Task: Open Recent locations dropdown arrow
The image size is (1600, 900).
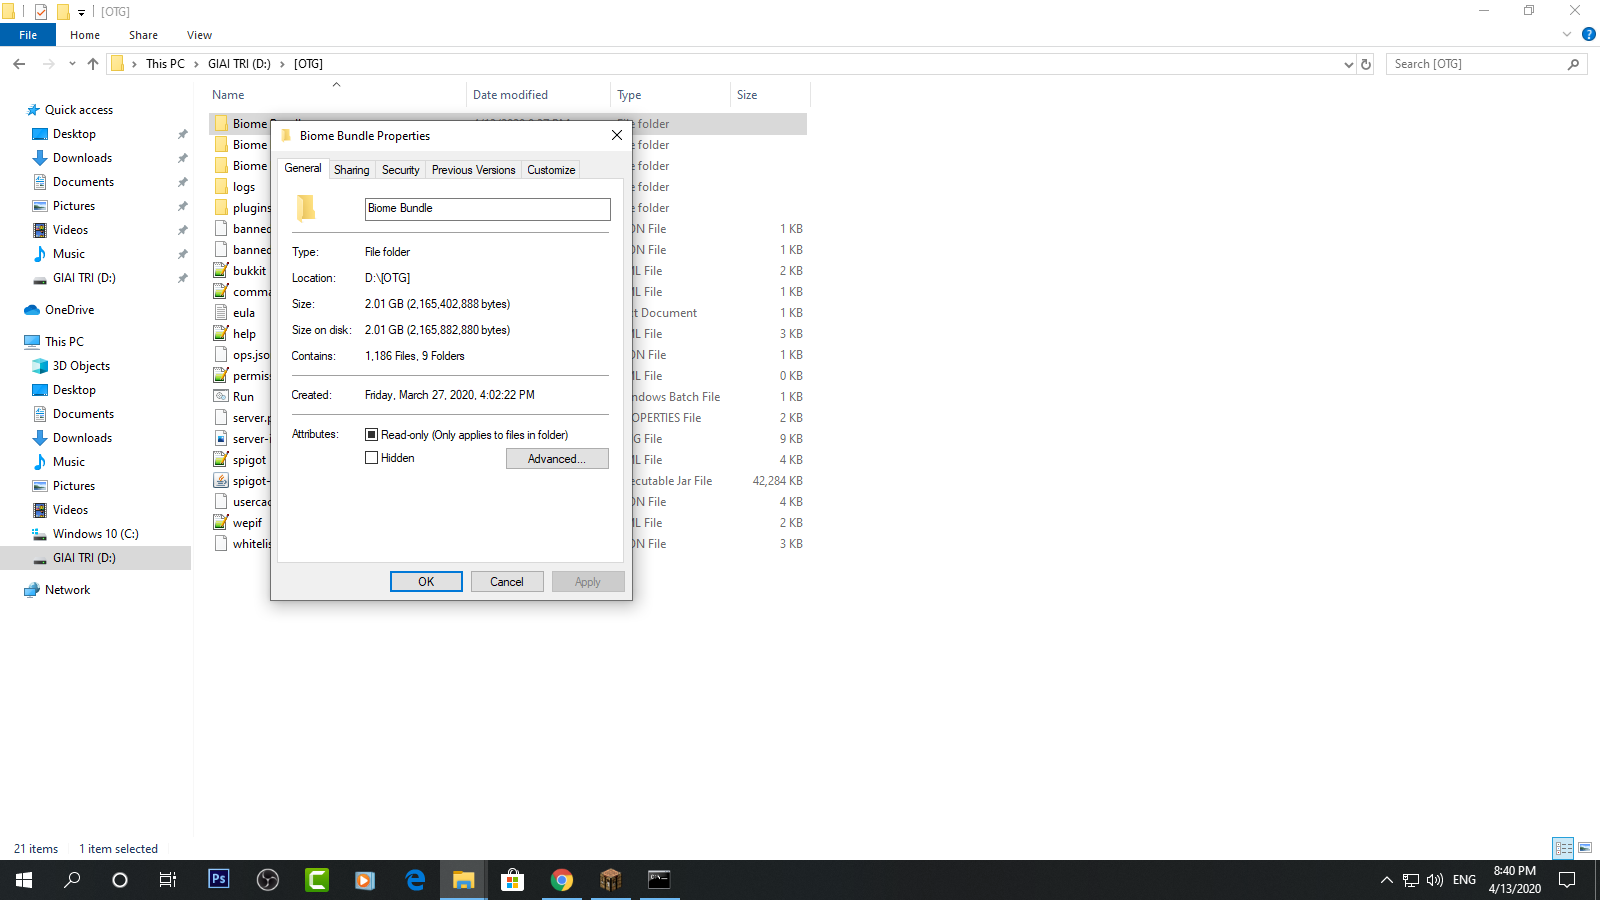Action: point(72,64)
